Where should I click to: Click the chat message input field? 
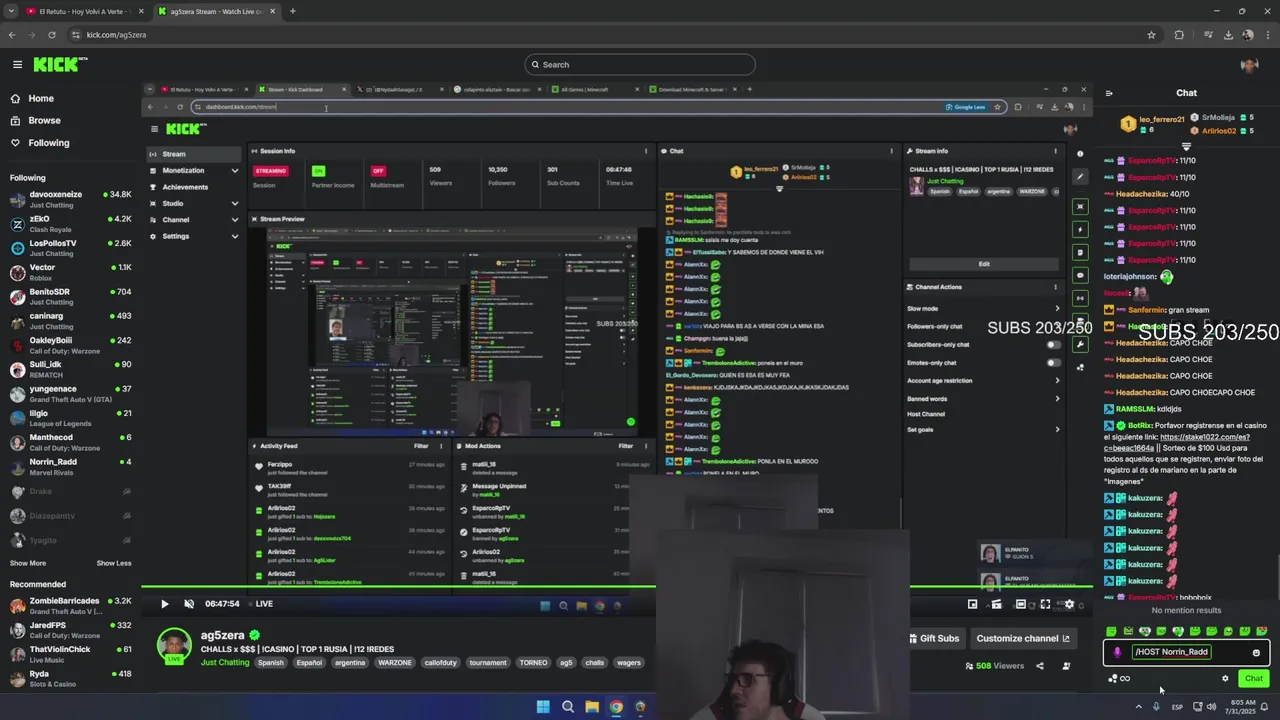[x=1187, y=652]
